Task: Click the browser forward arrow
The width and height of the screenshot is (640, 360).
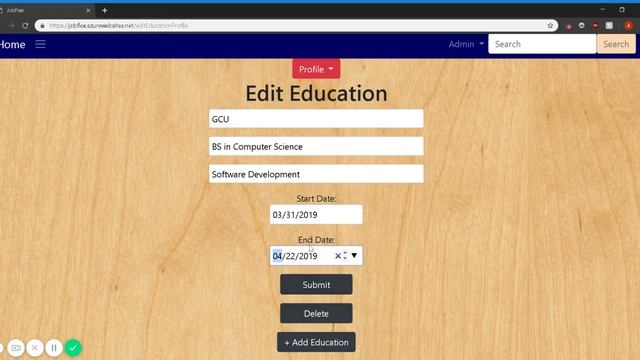Action: [x=11, y=26]
